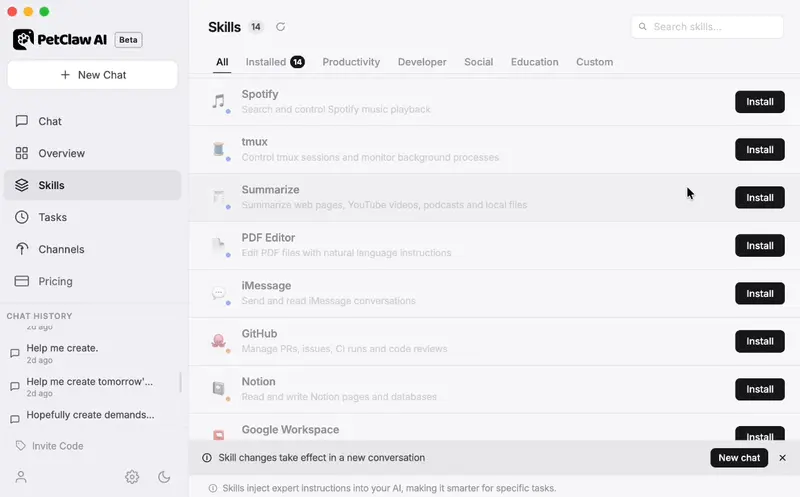
Task: Open the Overview sidebar item
Action: tap(92, 153)
